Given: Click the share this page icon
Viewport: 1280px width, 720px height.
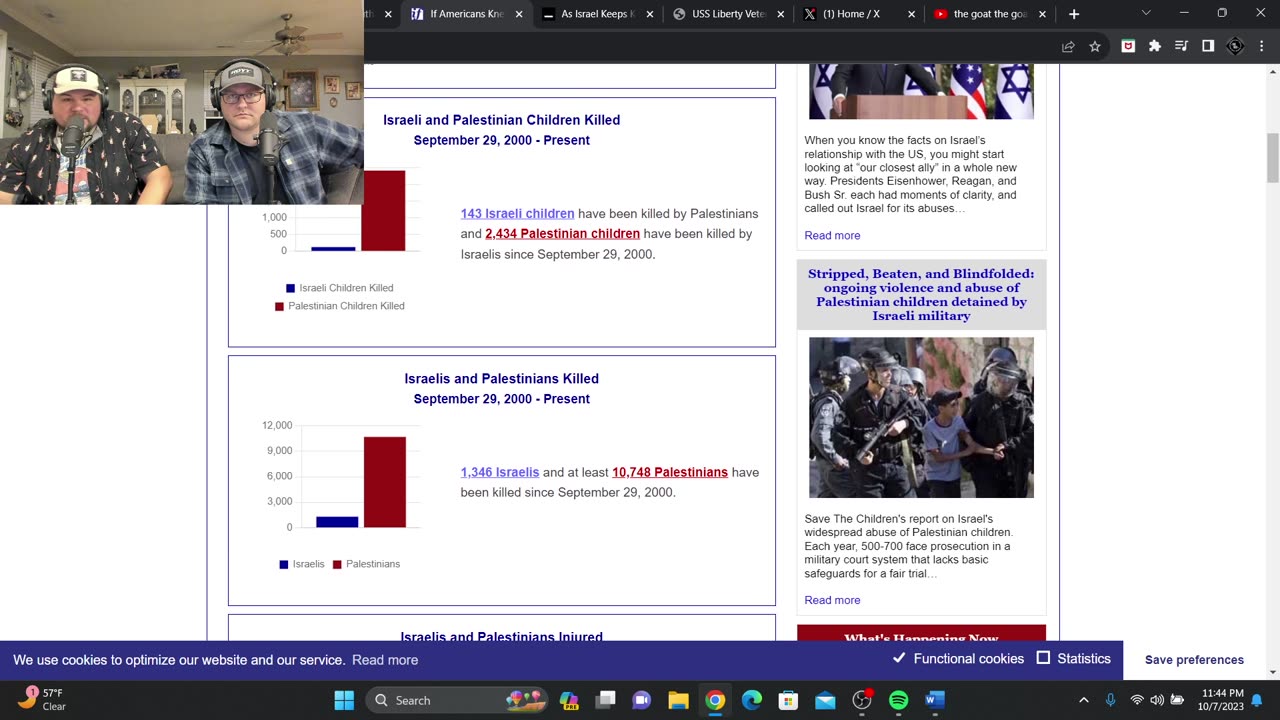Looking at the screenshot, I should (1068, 46).
